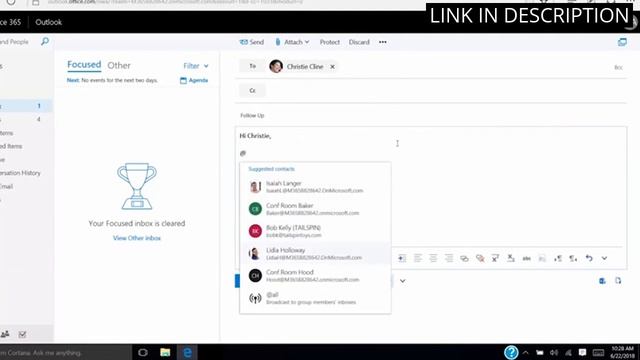Viewport: 640px width, 360px height.
Task: Click the insert hyperlink icon
Action: click(464, 258)
